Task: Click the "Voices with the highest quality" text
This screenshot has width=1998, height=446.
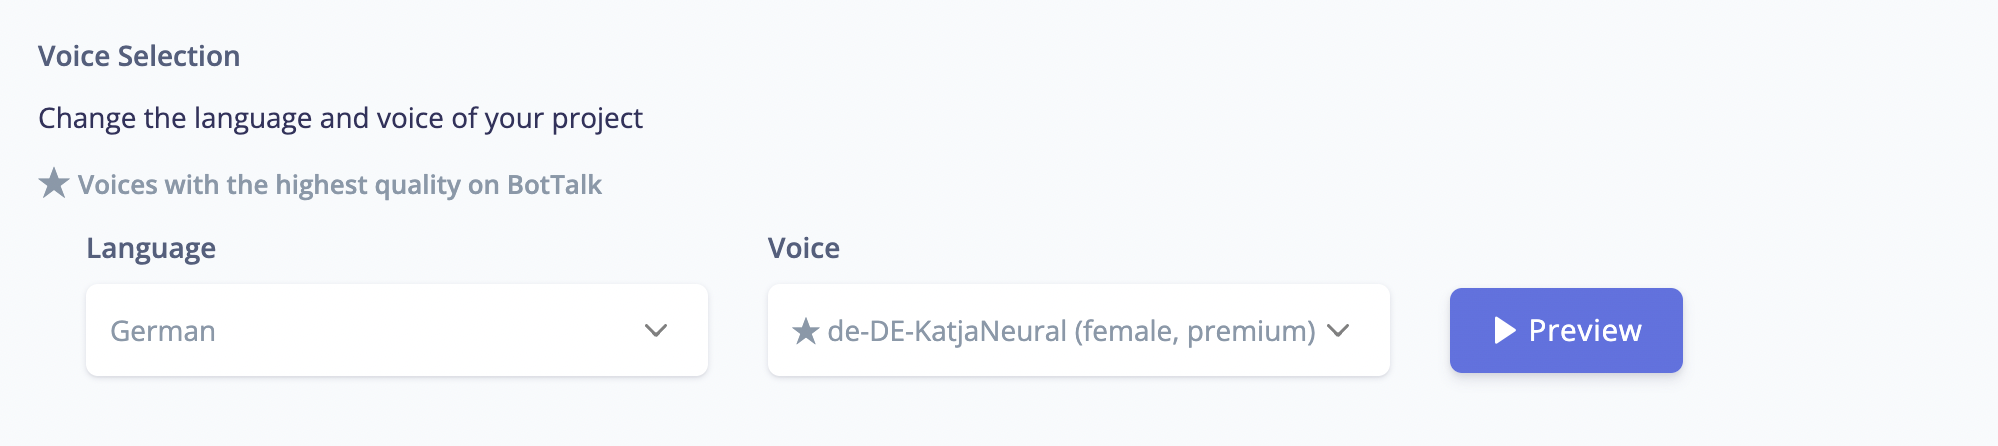Action: (x=290, y=185)
